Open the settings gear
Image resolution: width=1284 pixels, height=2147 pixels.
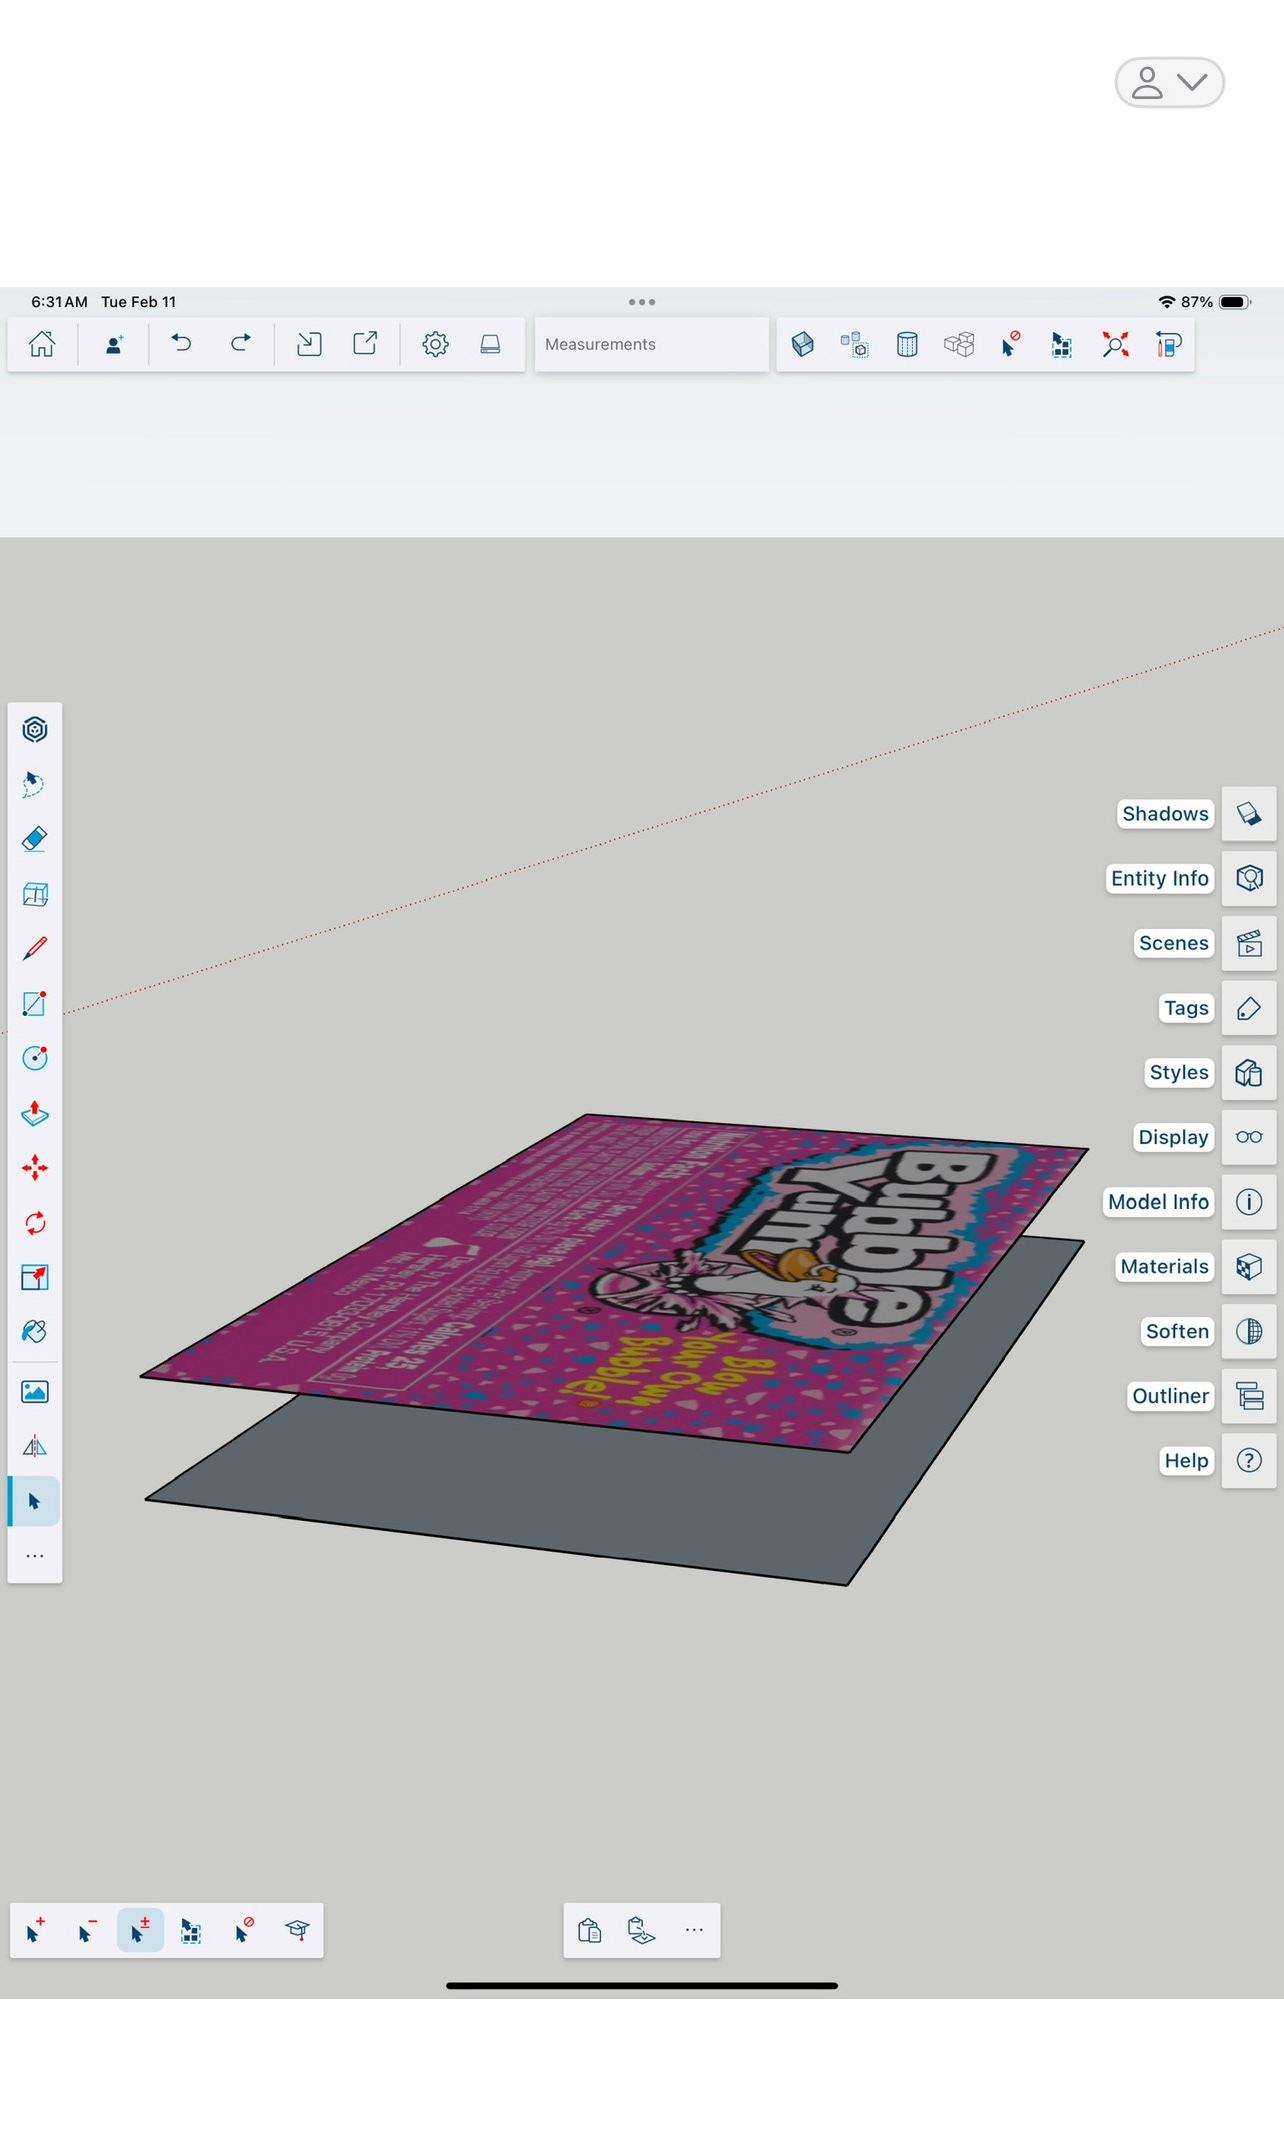(435, 344)
